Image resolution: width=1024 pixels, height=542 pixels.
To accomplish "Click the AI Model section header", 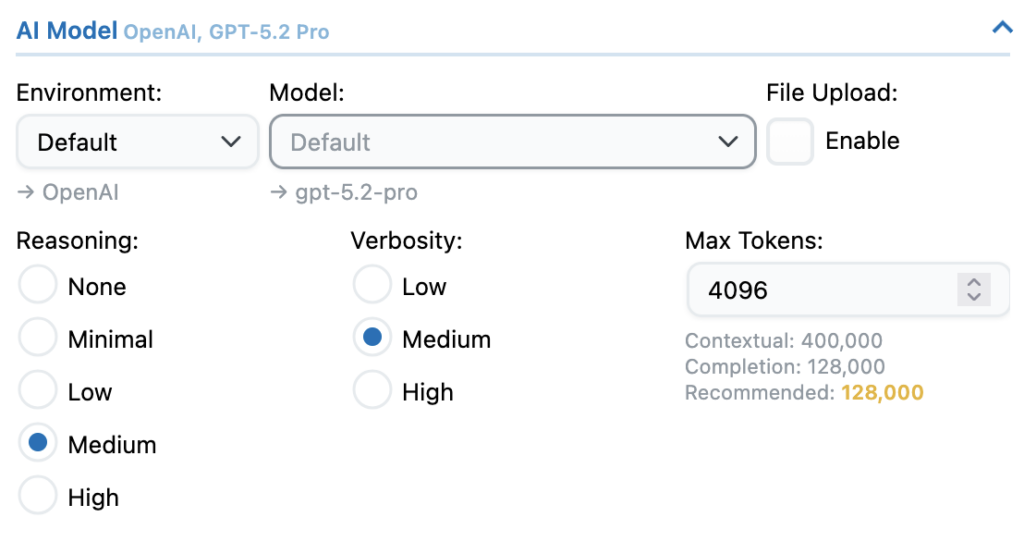I will (67, 30).
